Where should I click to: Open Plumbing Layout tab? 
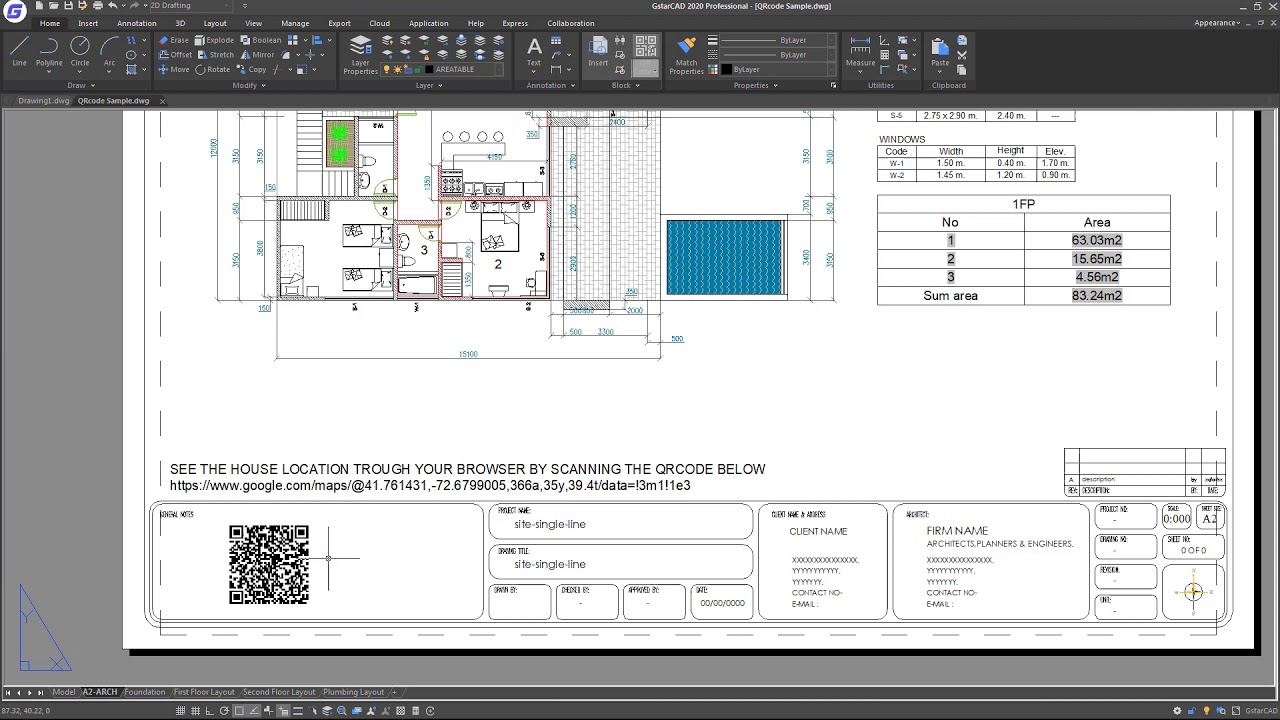[353, 692]
